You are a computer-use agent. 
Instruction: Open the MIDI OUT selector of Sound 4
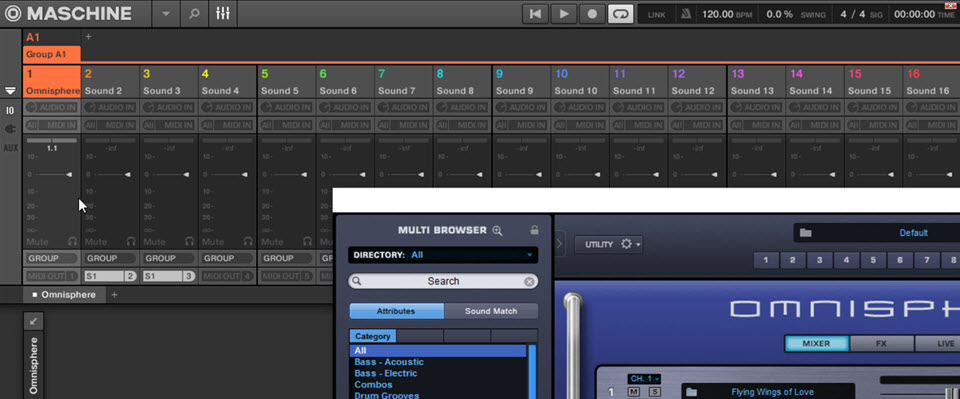pos(228,276)
